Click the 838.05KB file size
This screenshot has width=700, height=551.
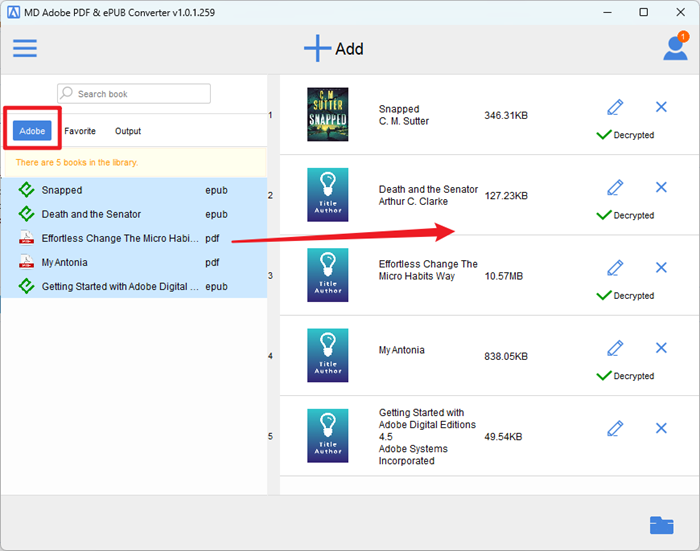[x=506, y=356]
